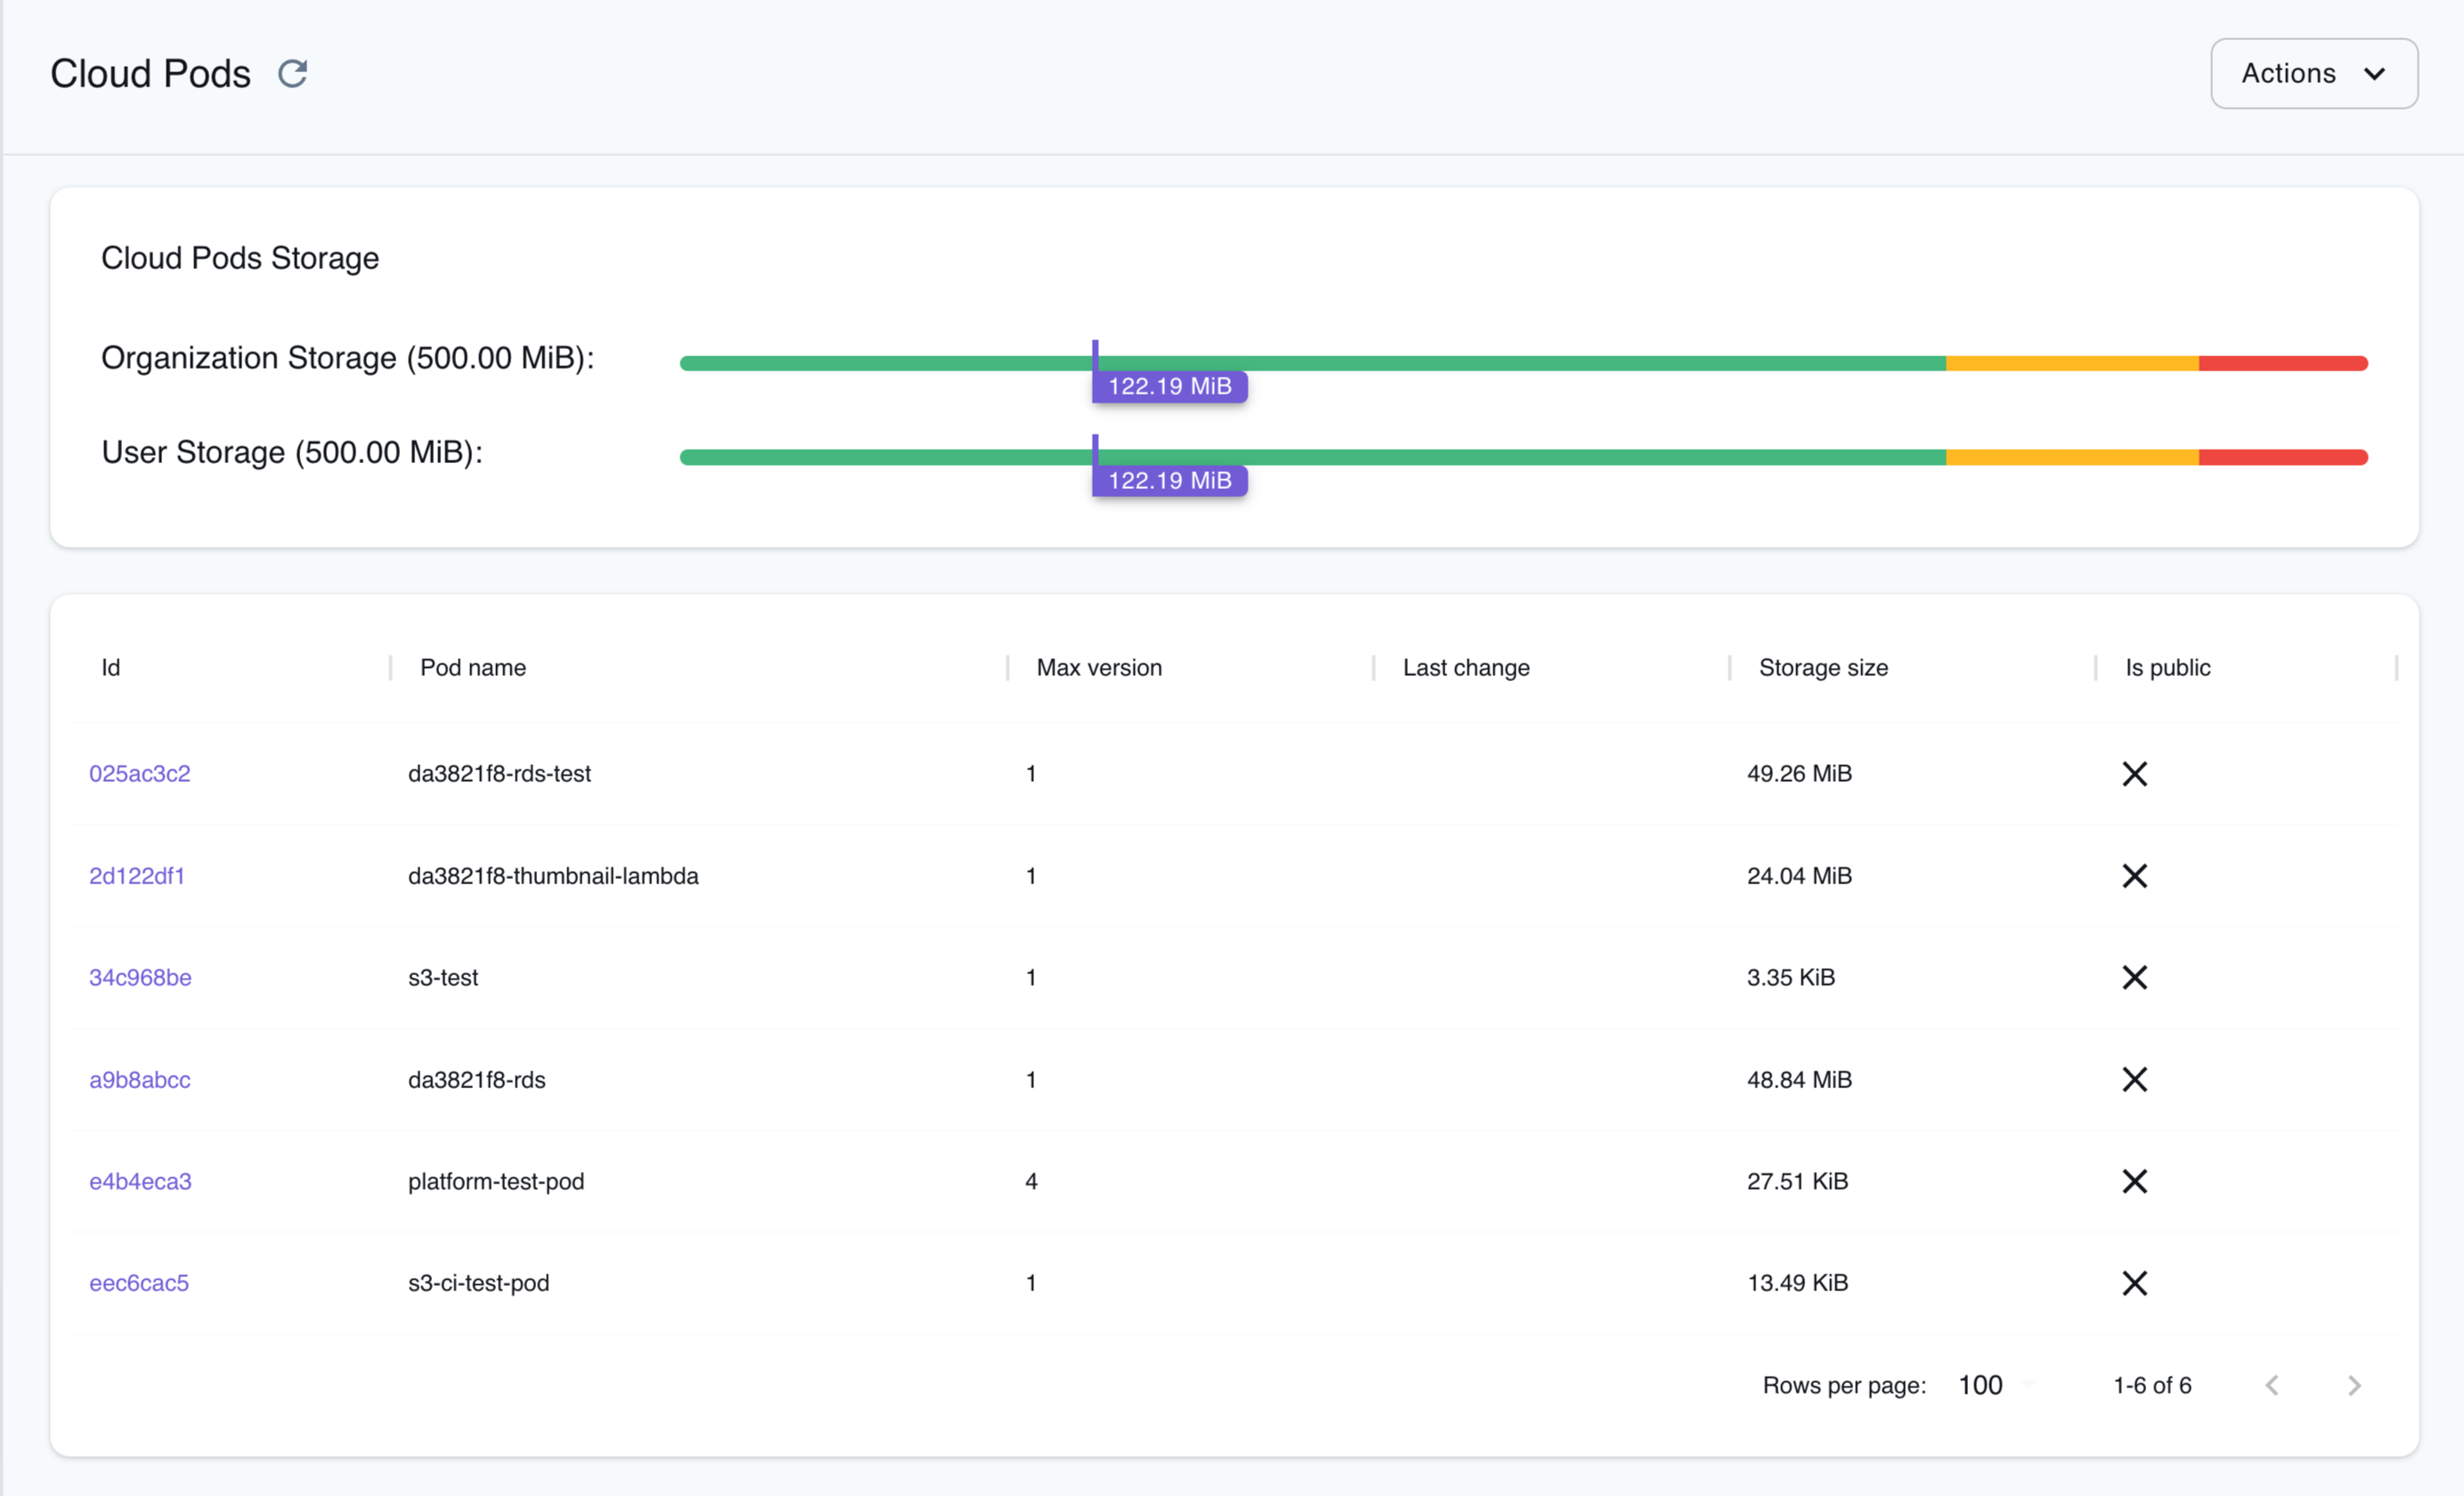
Task: Refresh the Cloud Pods list
Action: point(291,73)
